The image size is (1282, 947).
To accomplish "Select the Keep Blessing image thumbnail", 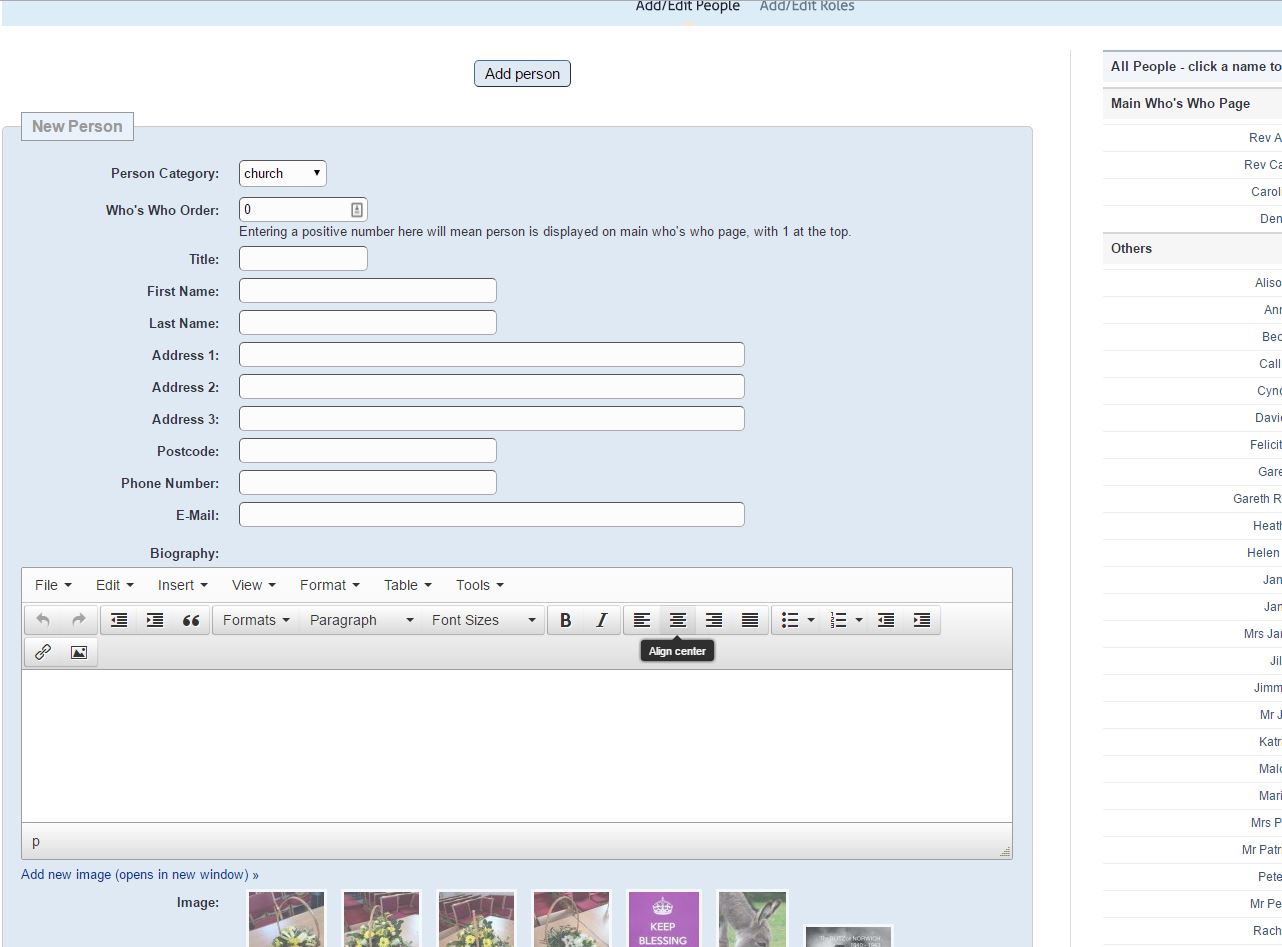I will tap(663, 920).
